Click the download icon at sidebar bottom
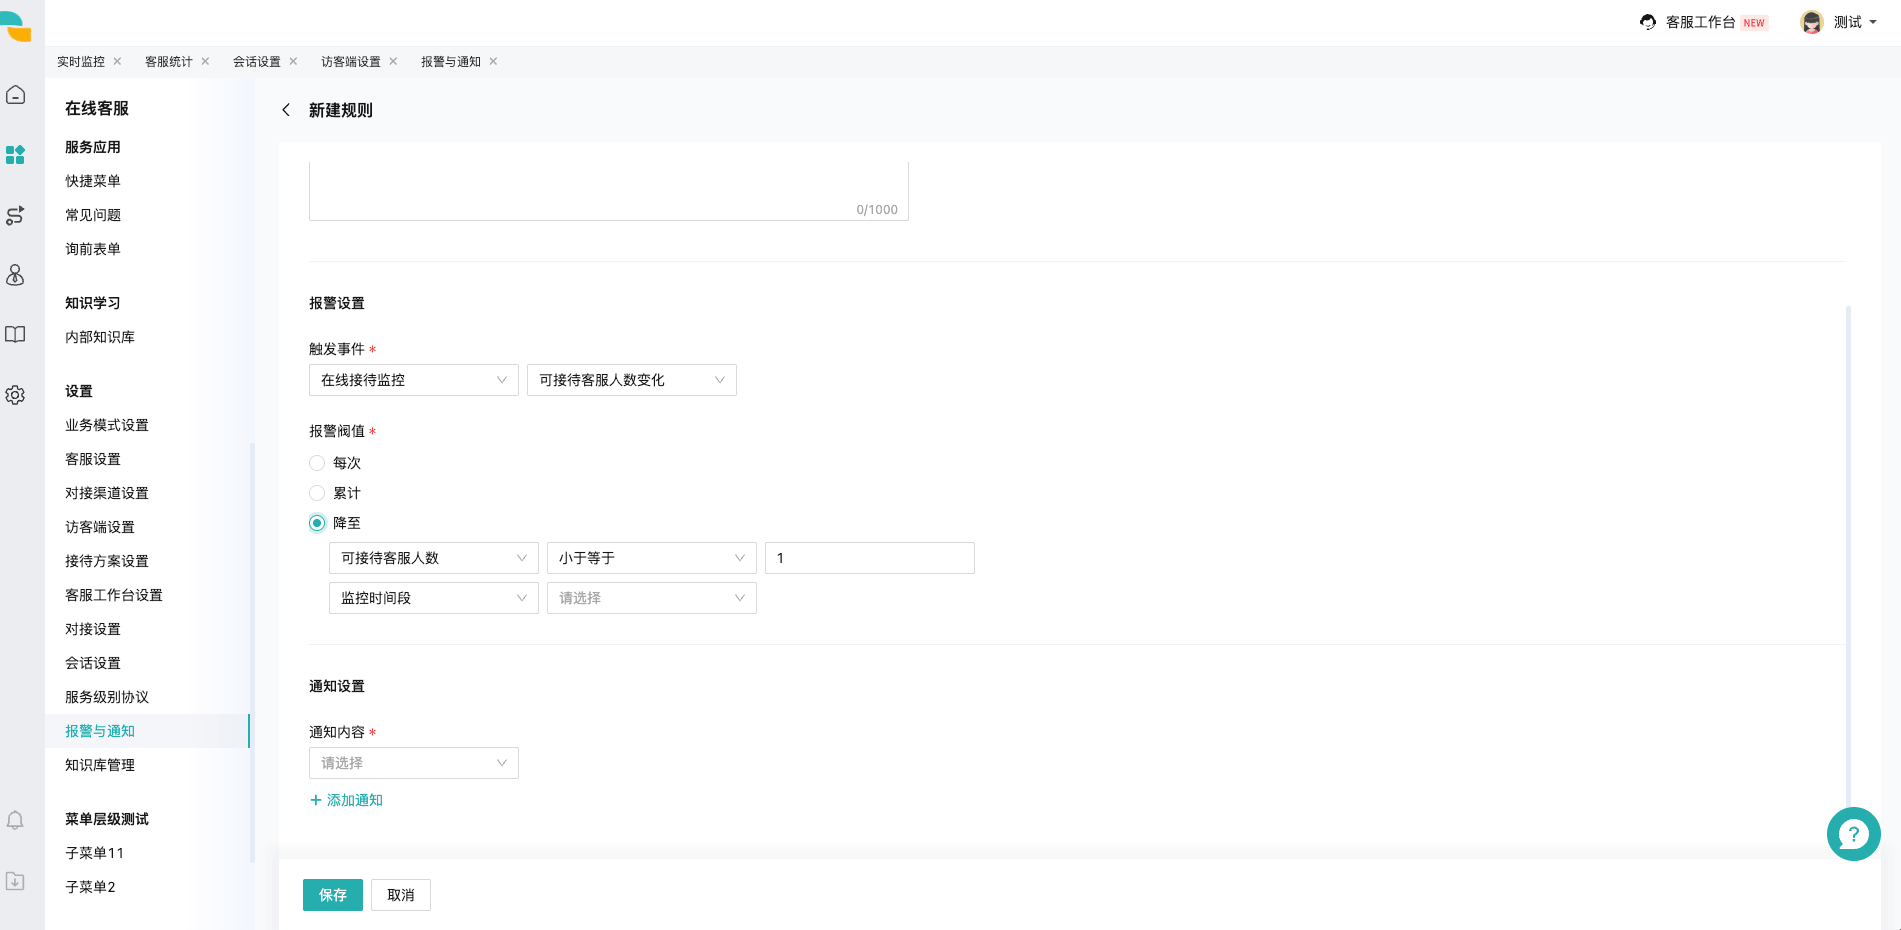Image resolution: width=1901 pixels, height=930 pixels. click(x=15, y=881)
